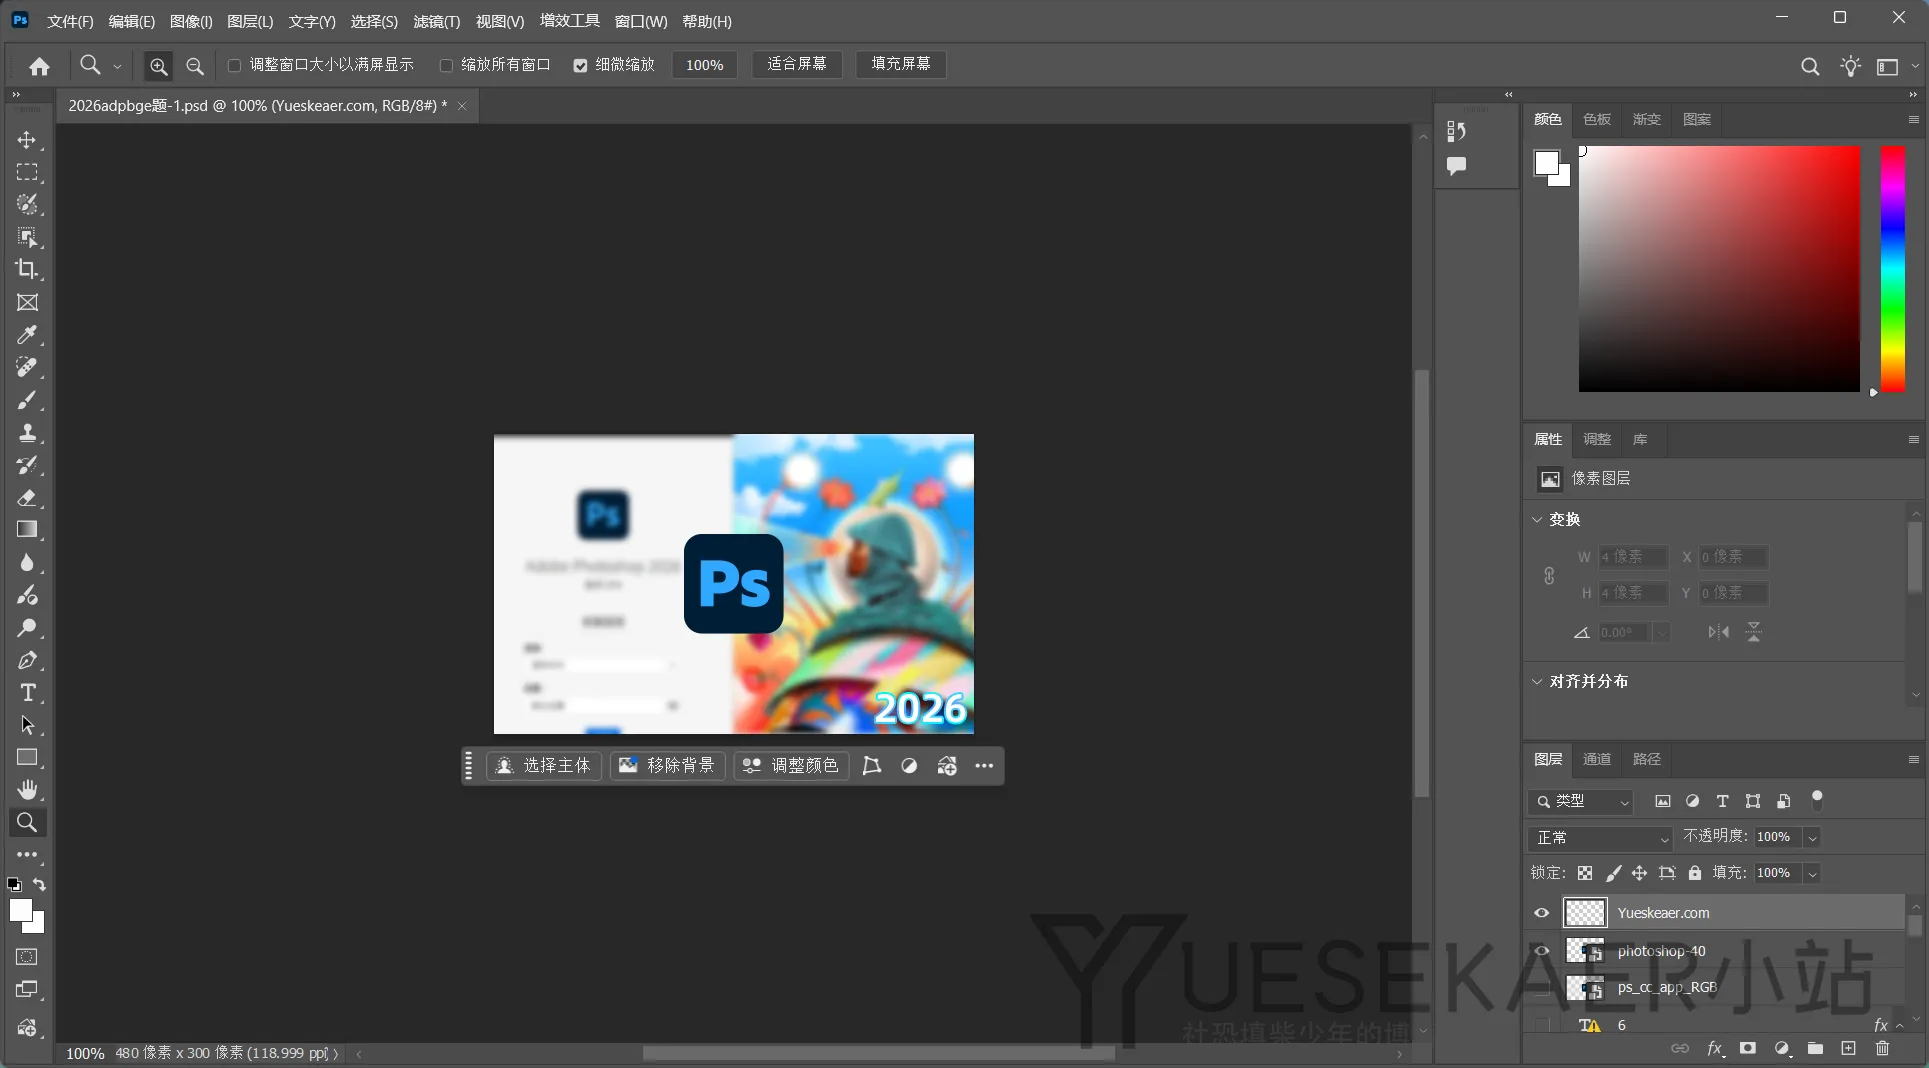Open the blend mode dropdown
Image resolution: width=1929 pixels, height=1068 pixels.
coord(1600,838)
